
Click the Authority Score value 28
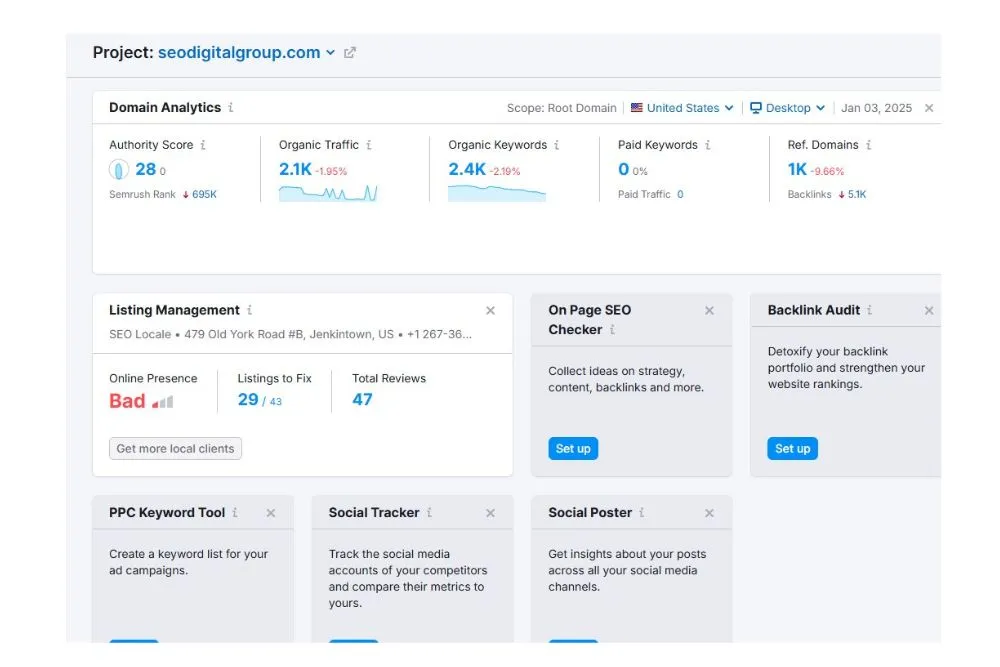pyautogui.click(x=145, y=169)
